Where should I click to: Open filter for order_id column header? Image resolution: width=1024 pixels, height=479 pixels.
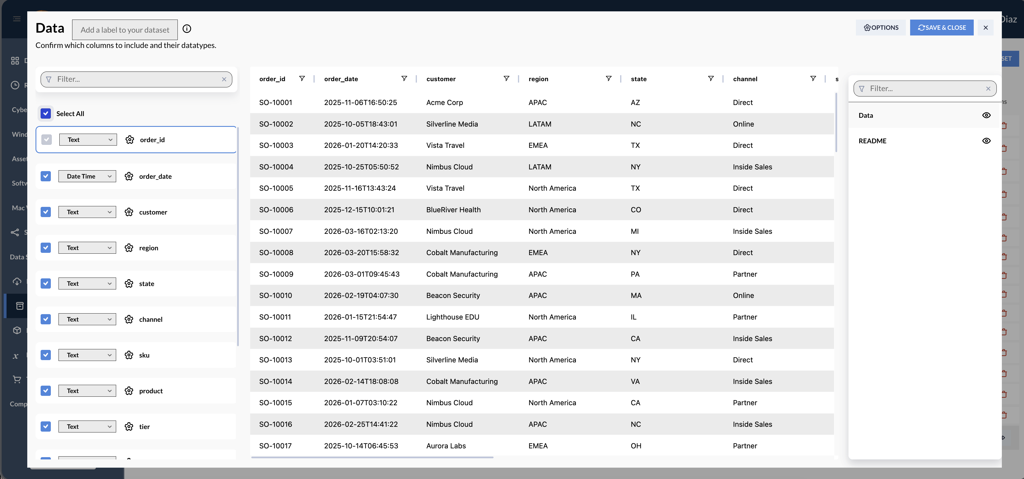click(x=302, y=78)
